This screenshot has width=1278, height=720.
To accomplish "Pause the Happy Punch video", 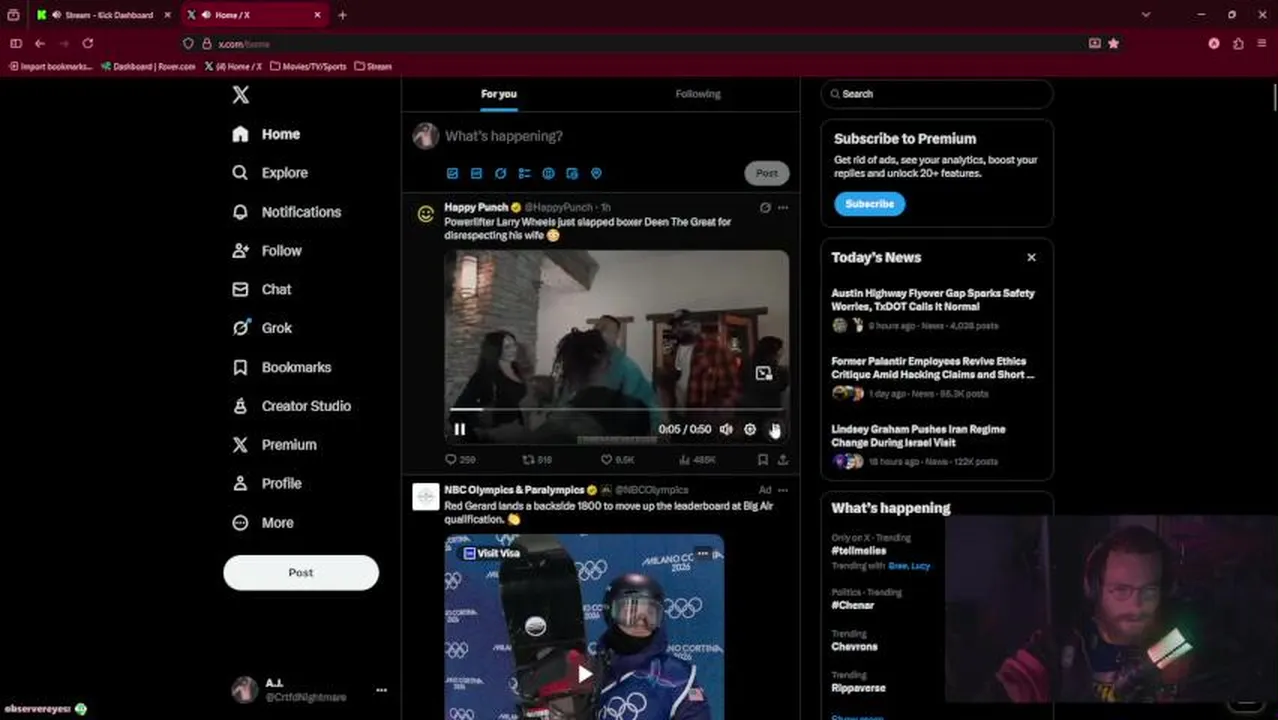I will (x=460, y=429).
